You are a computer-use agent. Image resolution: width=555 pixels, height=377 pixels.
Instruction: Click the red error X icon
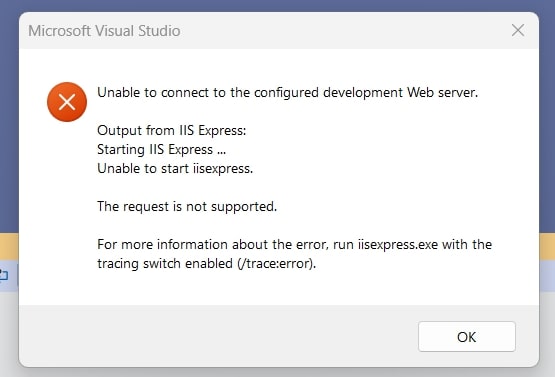[x=67, y=102]
